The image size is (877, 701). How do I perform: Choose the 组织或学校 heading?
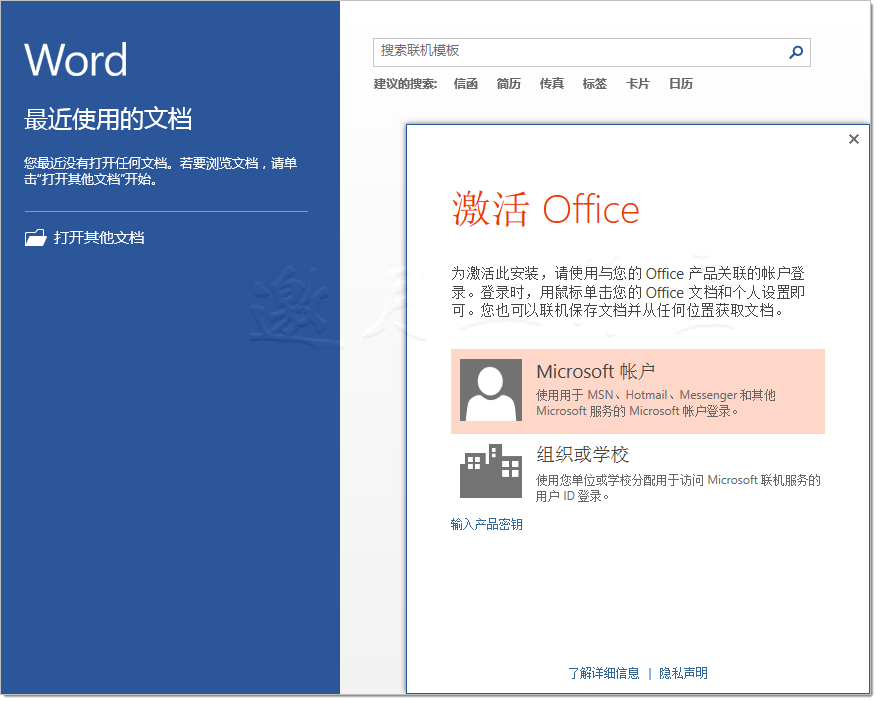tap(582, 454)
